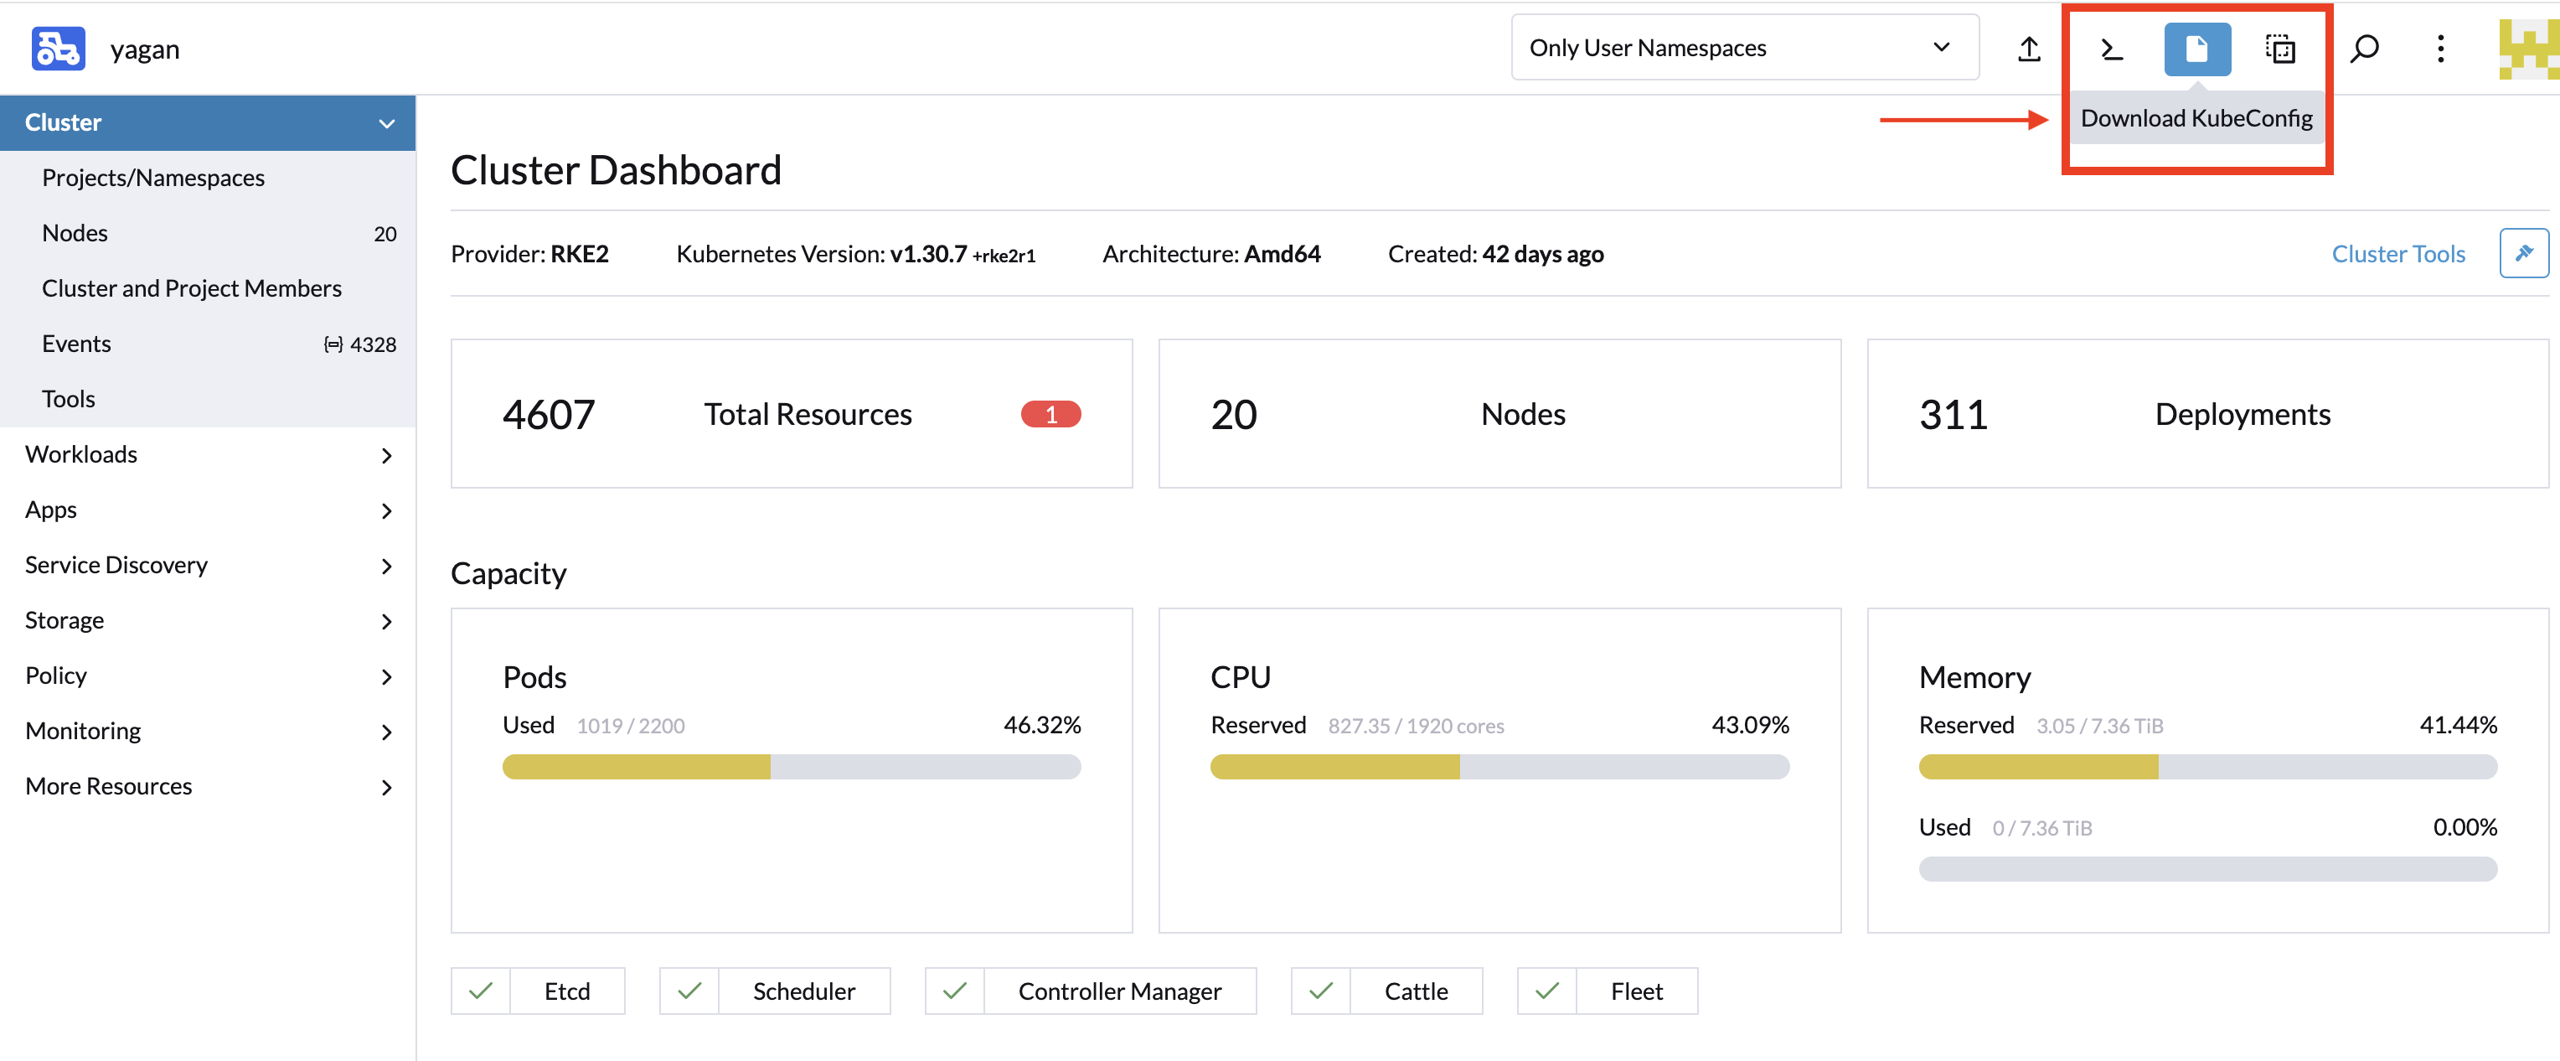
Task: Click the Pods usage progress bar
Action: pyautogui.click(x=791, y=767)
